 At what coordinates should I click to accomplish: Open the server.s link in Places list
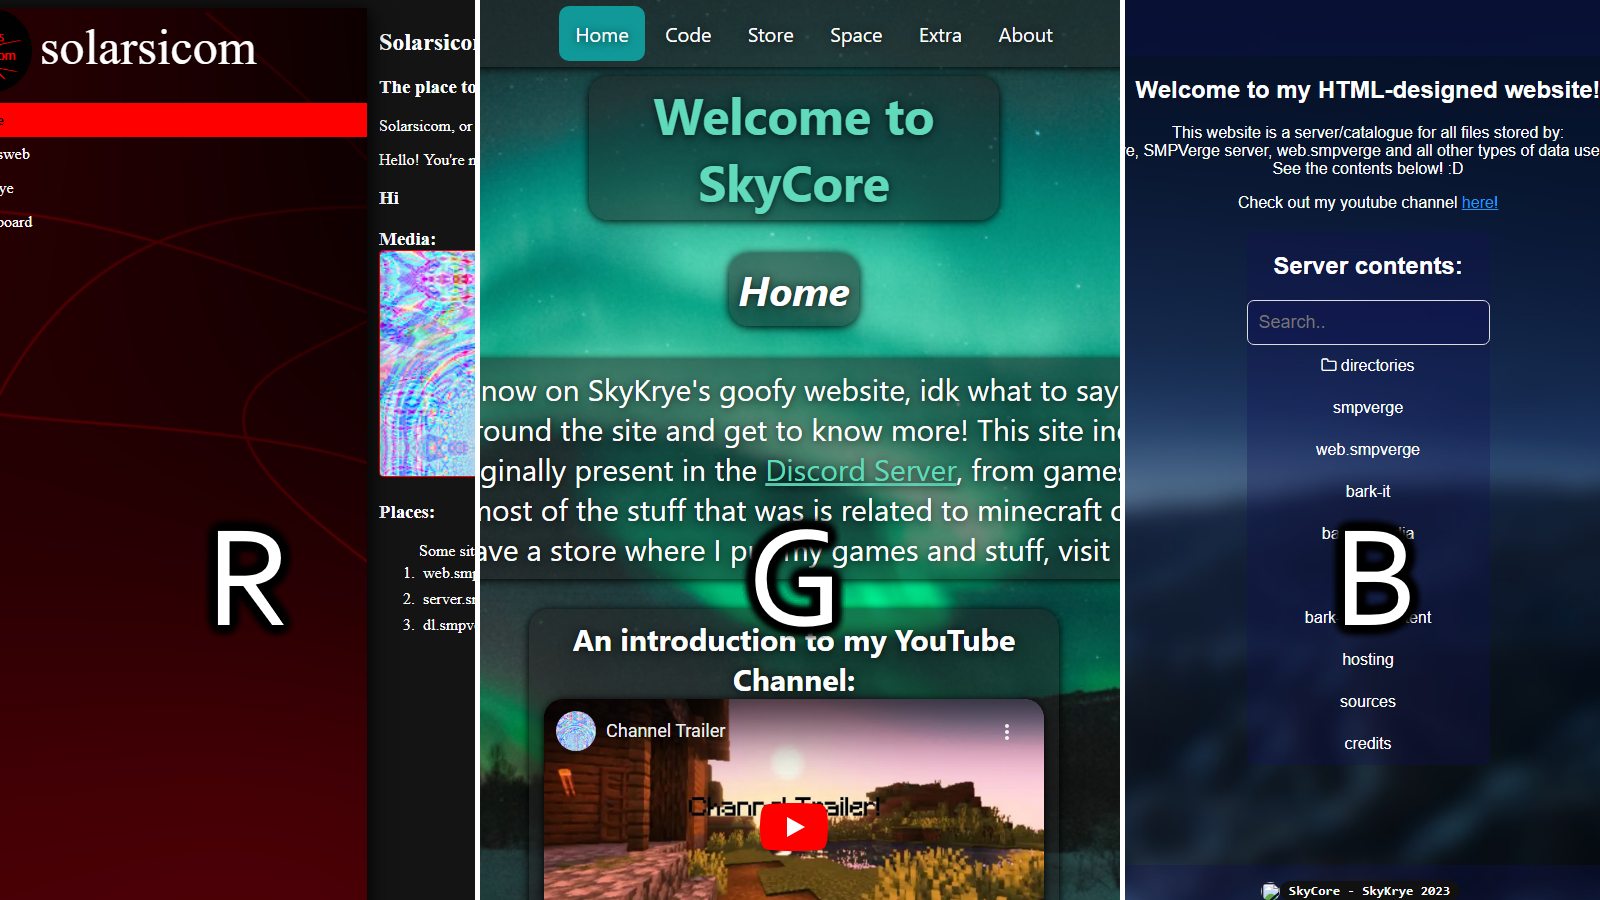pyautogui.click(x=449, y=599)
